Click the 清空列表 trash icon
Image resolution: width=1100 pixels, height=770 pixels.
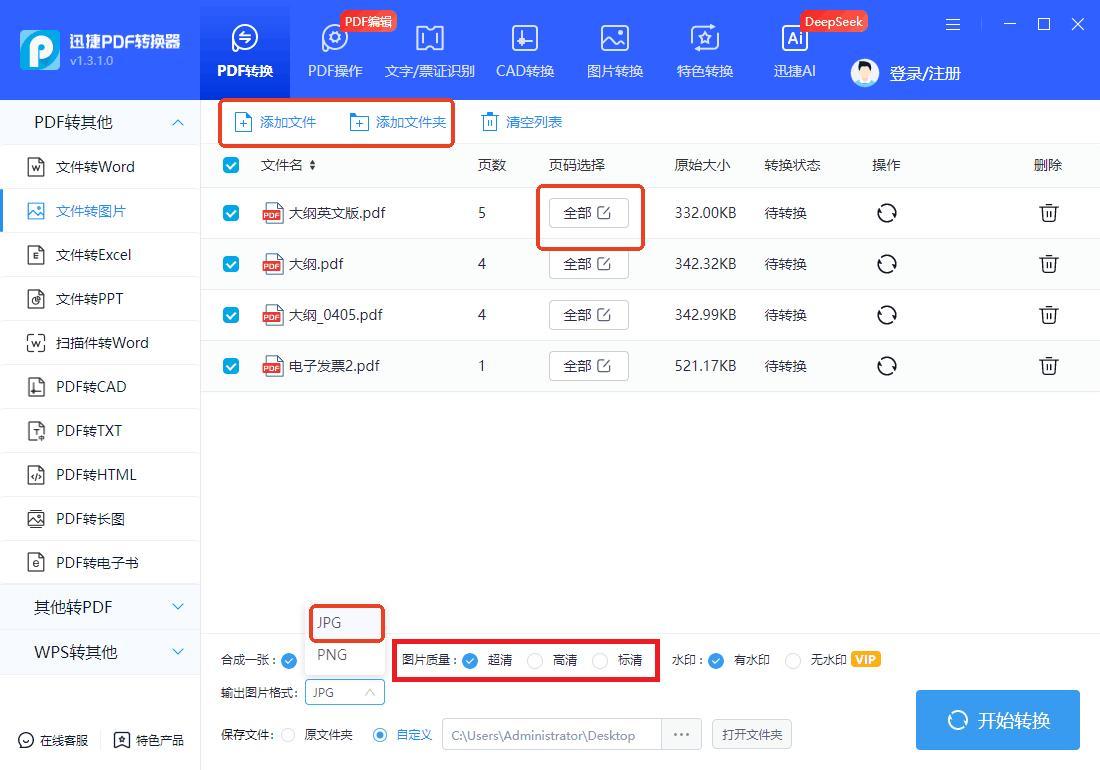490,122
